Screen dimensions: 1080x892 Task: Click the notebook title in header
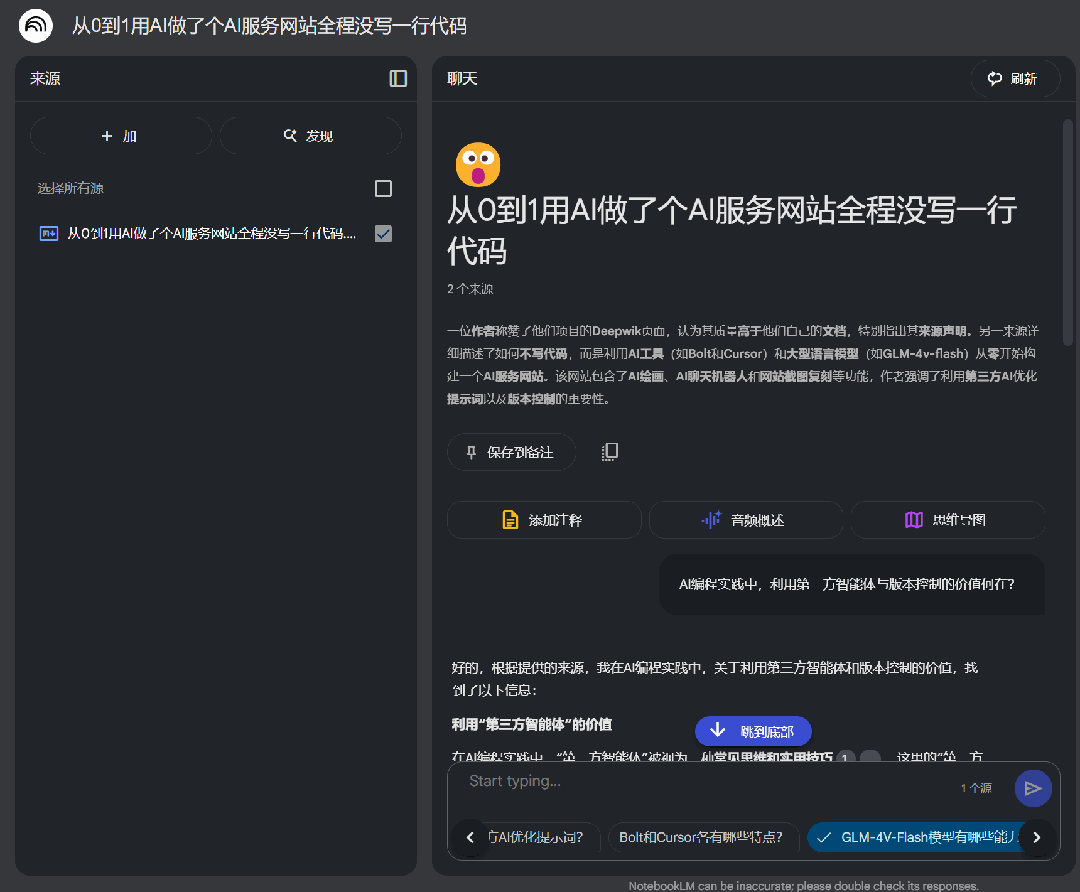[269, 26]
